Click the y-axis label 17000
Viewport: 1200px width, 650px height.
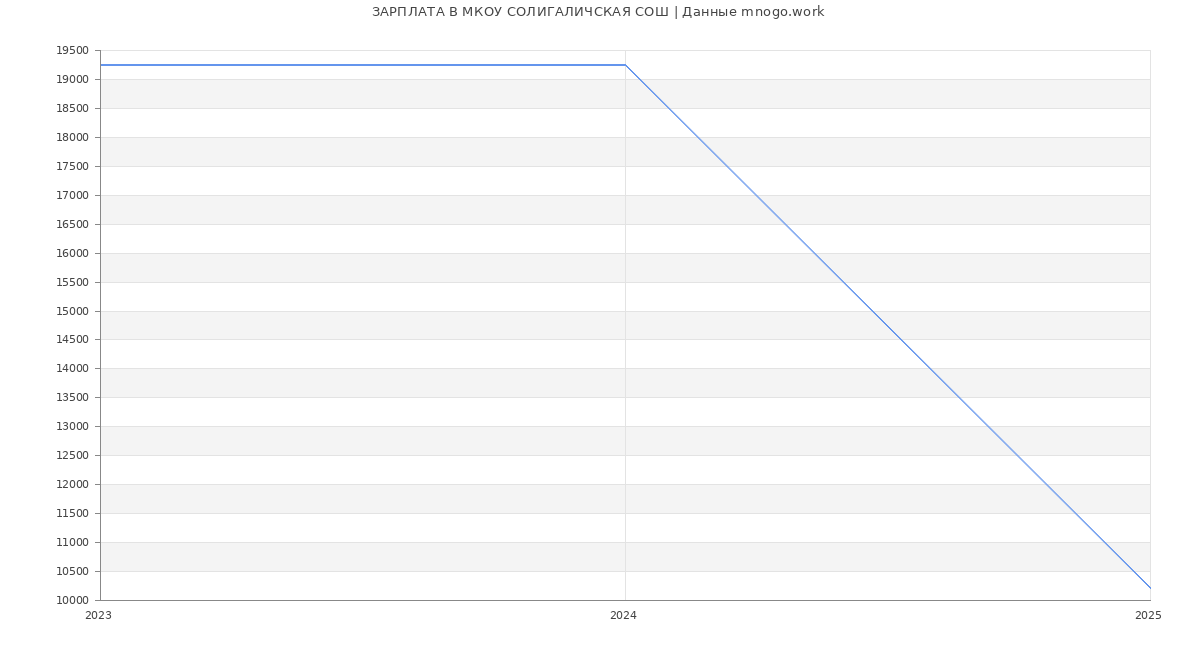pyautogui.click(x=73, y=196)
